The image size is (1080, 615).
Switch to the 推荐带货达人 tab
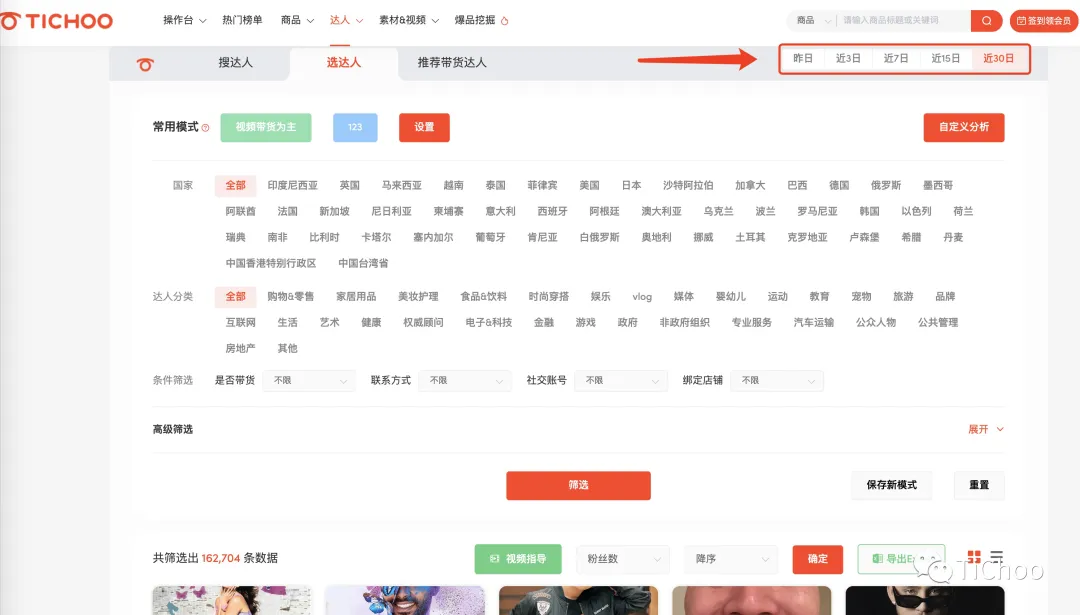[452, 63]
